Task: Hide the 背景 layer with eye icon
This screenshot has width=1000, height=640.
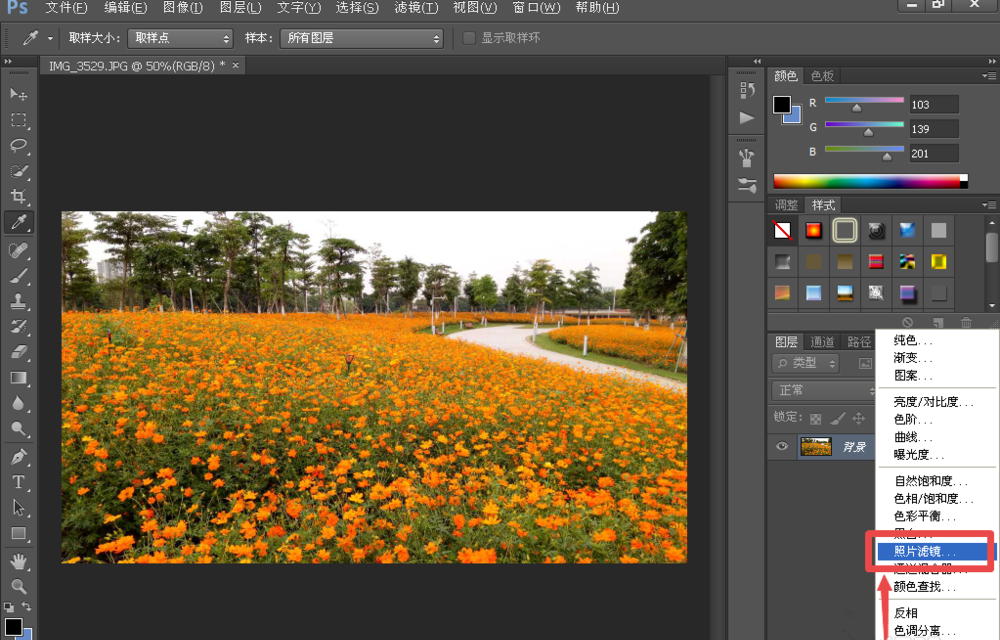Action: (782, 447)
